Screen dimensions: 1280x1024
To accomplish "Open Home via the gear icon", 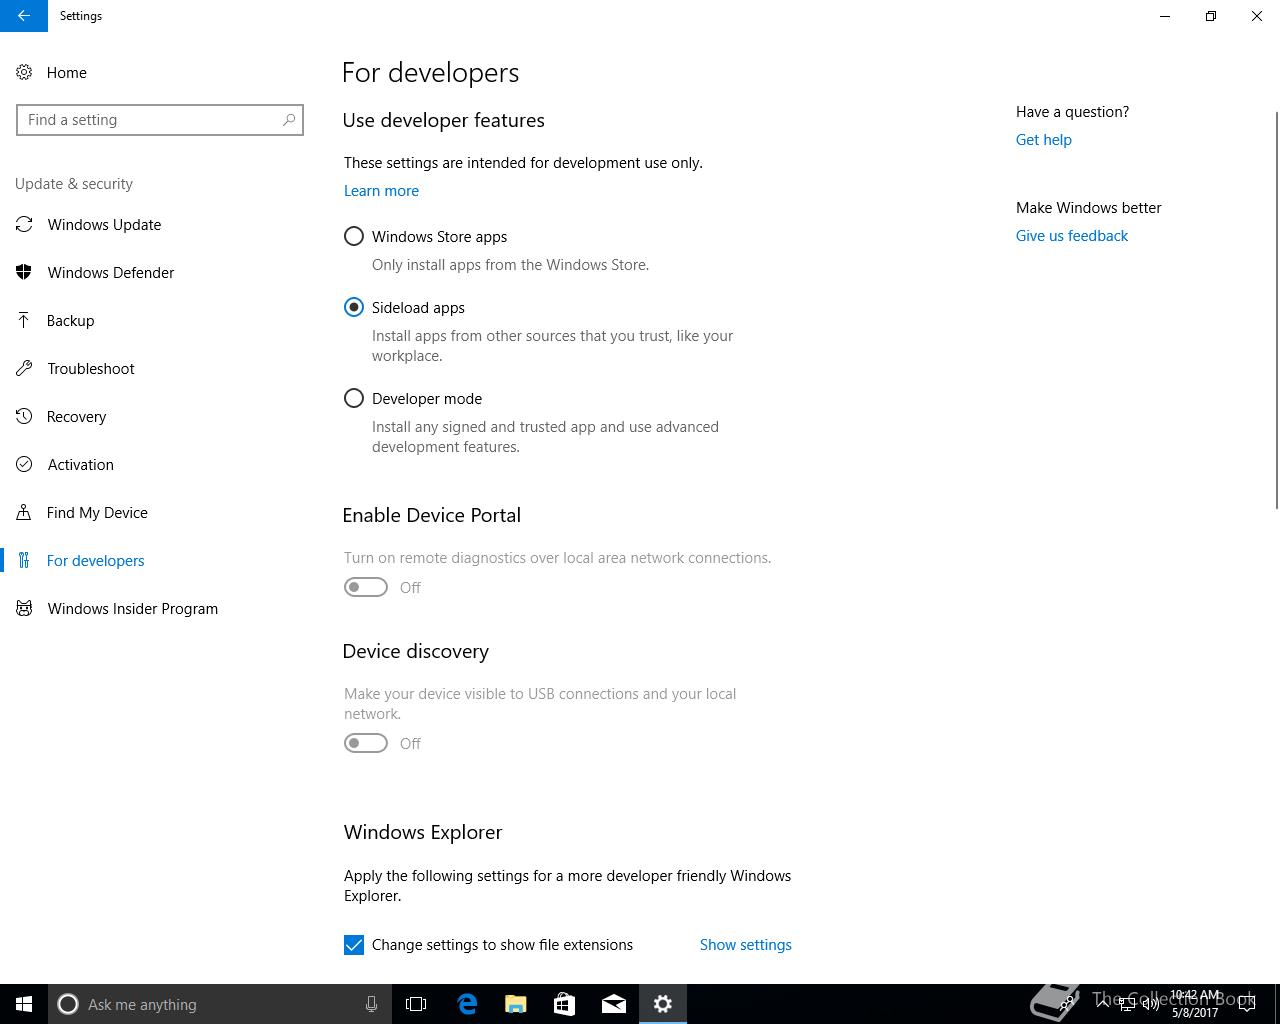I will point(24,72).
